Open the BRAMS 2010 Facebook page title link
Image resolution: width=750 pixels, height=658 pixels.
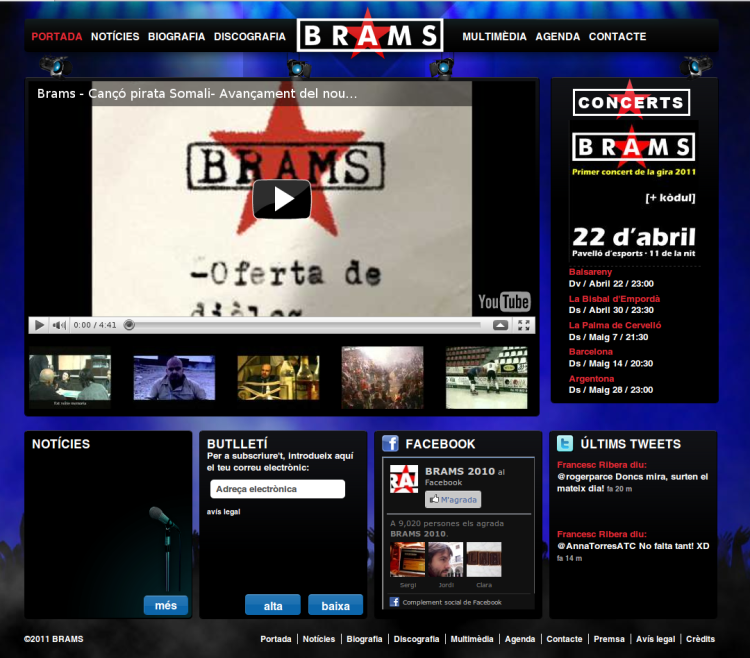coord(460,471)
